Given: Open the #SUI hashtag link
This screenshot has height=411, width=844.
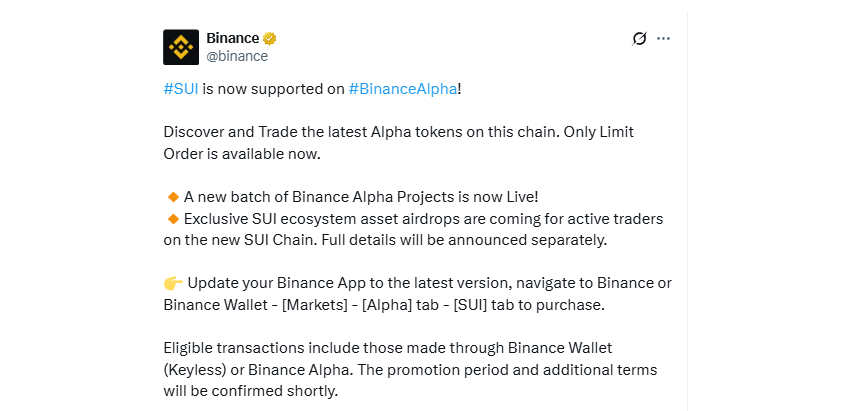Looking at the screenshot, I should tap(180, 89).
